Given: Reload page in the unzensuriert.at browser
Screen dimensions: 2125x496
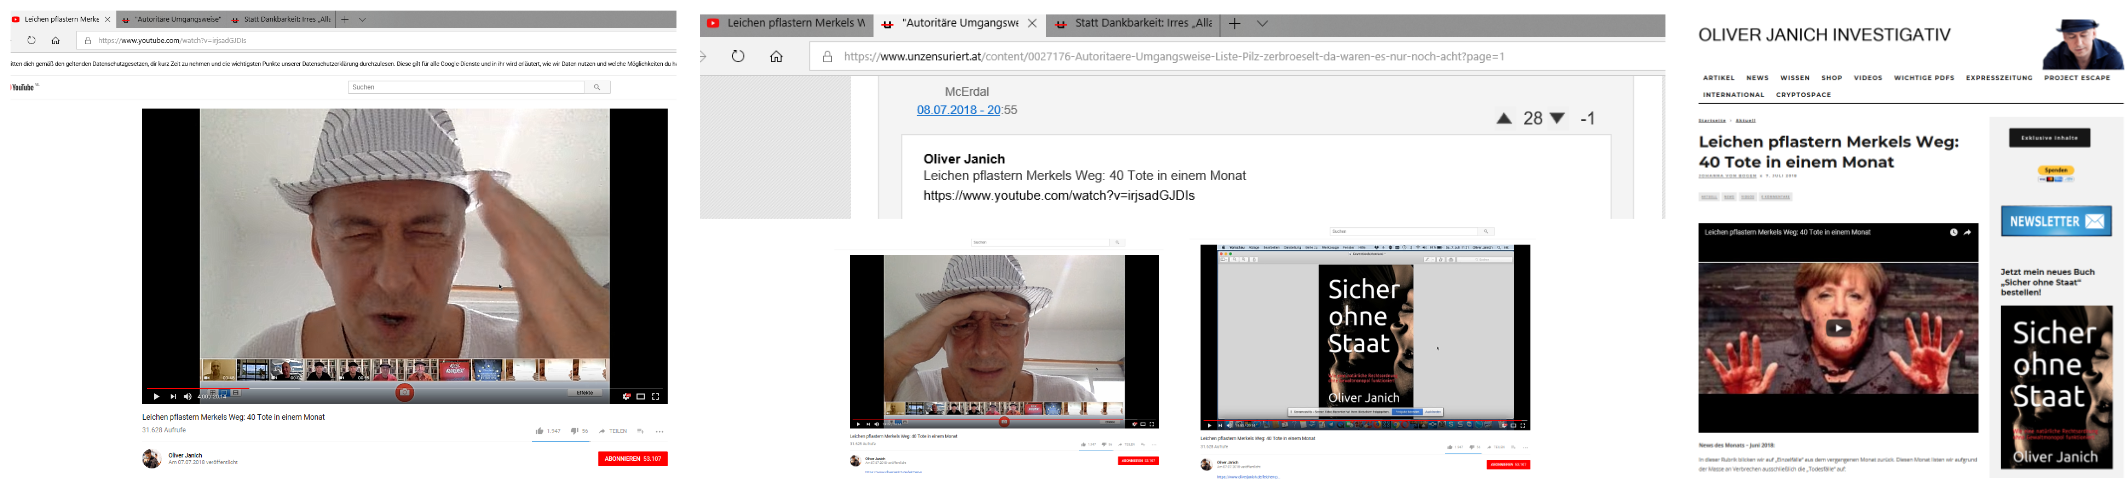Looking at the screenshot, I should tap(738, 56).
